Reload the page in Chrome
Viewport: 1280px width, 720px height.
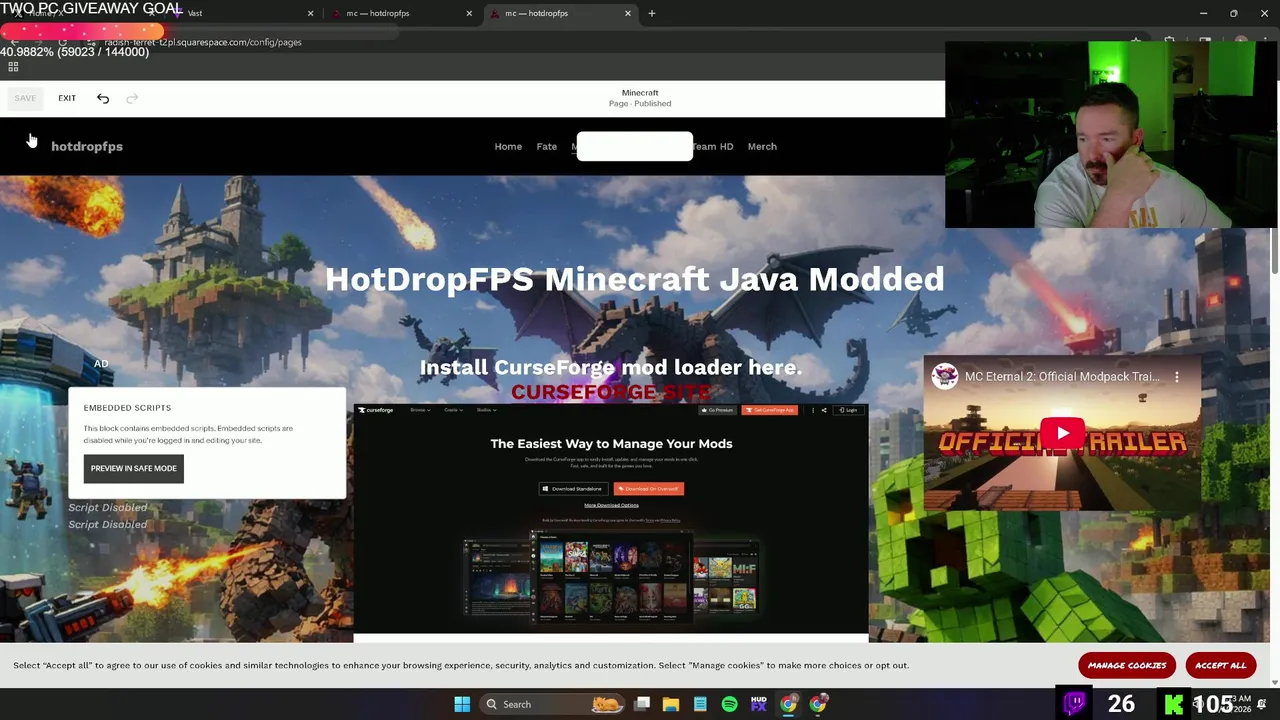click(x=62, y=42)
